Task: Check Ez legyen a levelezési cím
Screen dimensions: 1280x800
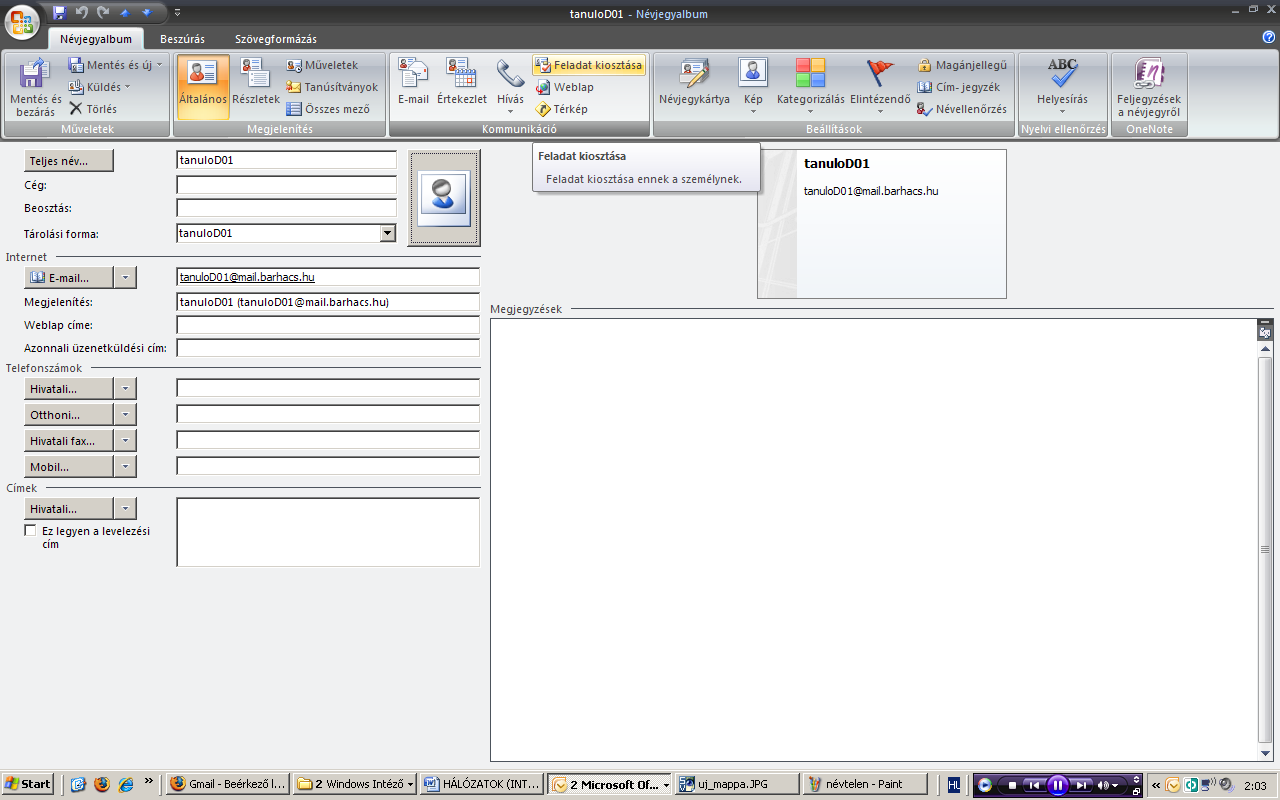Action: 30,531
